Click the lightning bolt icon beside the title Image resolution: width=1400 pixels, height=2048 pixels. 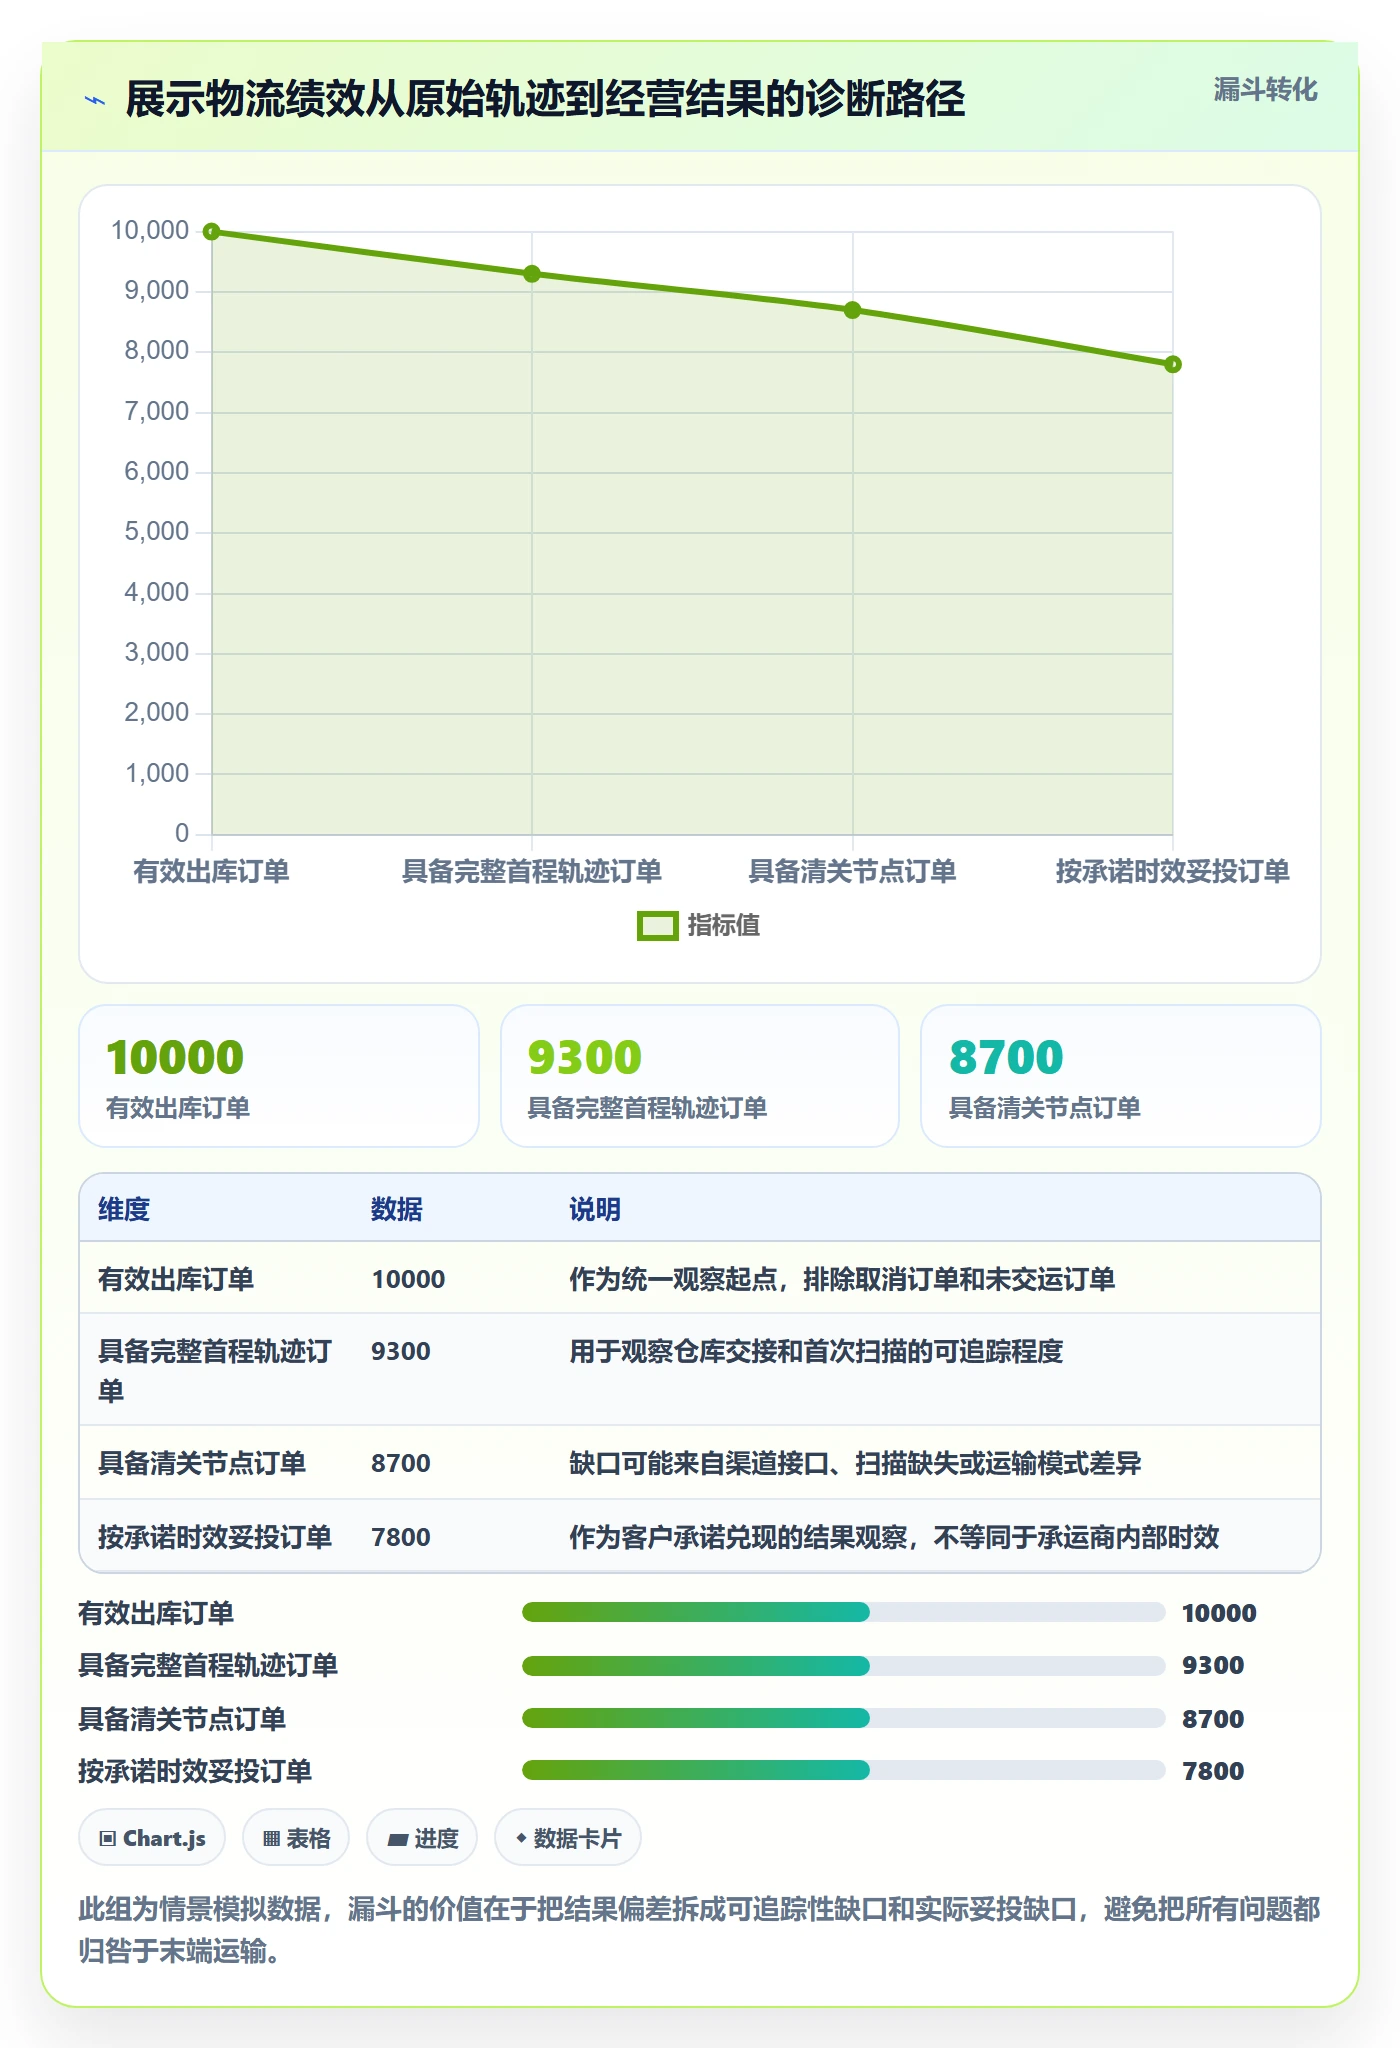coord(95,100)
